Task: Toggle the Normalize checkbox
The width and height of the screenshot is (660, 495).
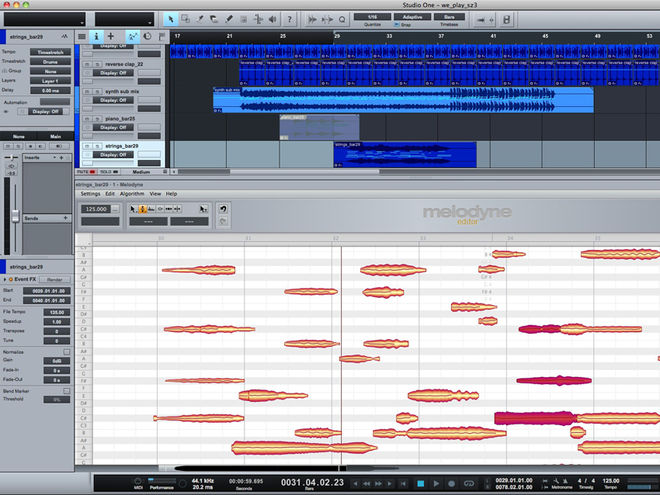Action: 67,351
